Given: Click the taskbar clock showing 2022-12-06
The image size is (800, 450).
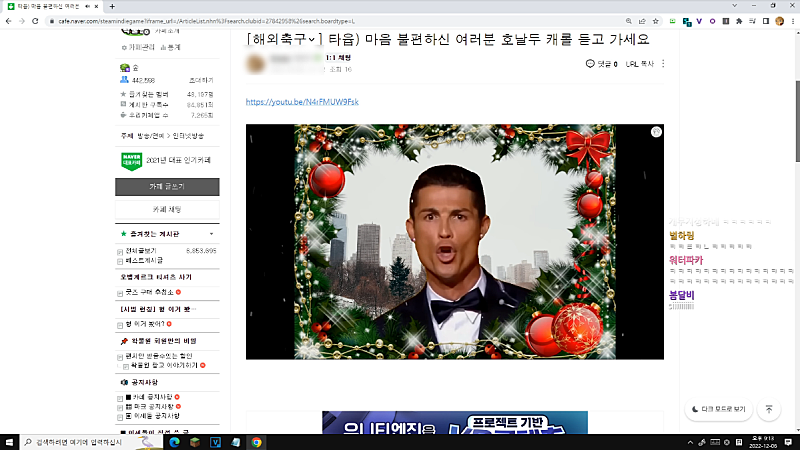Looking at the screenshot, I should pos(763,442).
